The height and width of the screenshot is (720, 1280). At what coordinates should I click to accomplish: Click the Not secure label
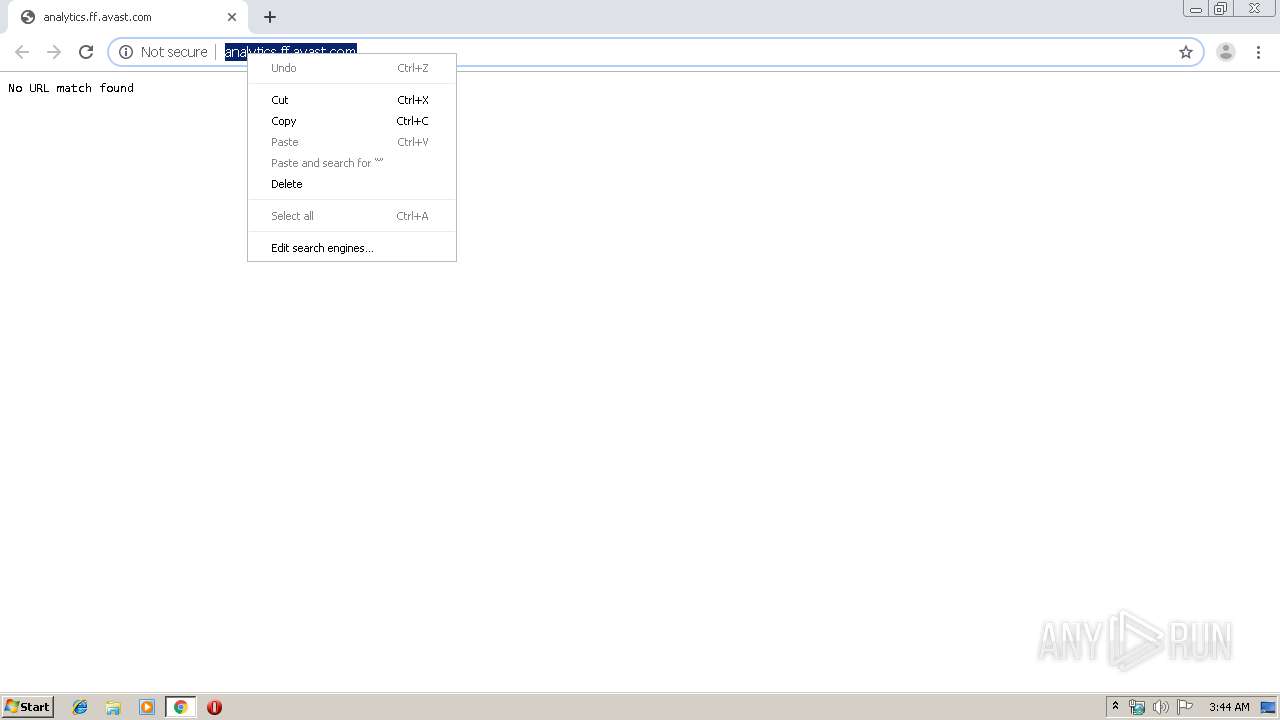(174, 52)
